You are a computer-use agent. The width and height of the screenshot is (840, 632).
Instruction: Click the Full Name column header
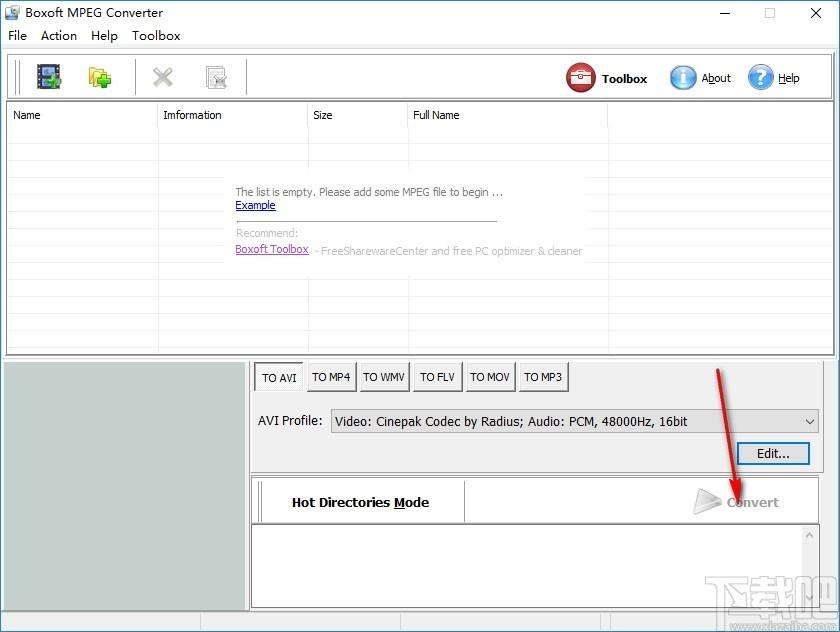tap(507, 115)
